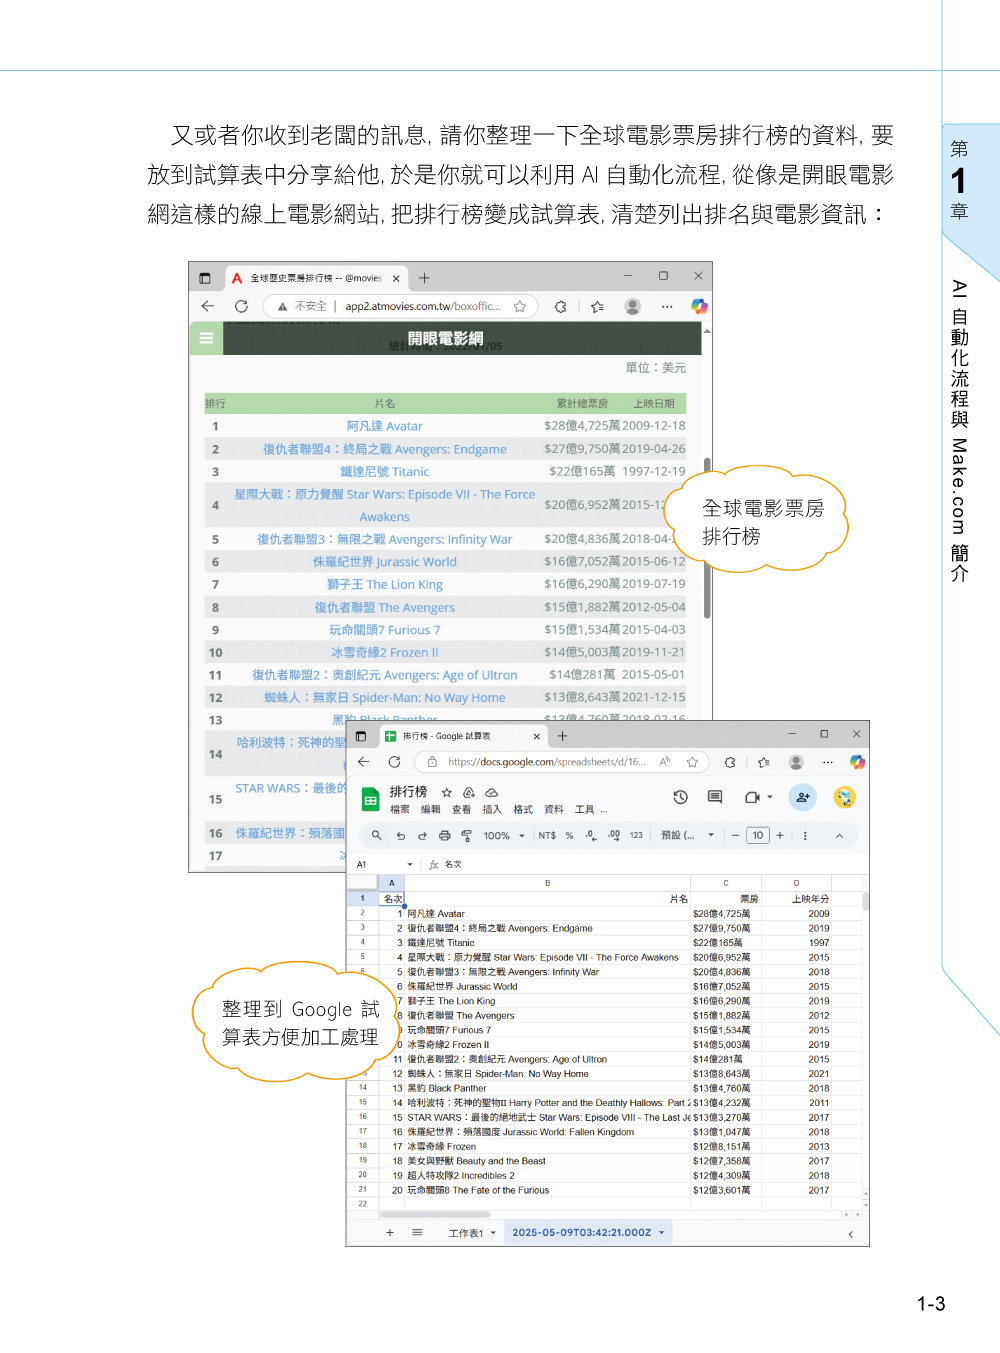Print the spreadsheet using the printer icon
The width and height of the screenshot is (1000, 1353).
(444, 835)
